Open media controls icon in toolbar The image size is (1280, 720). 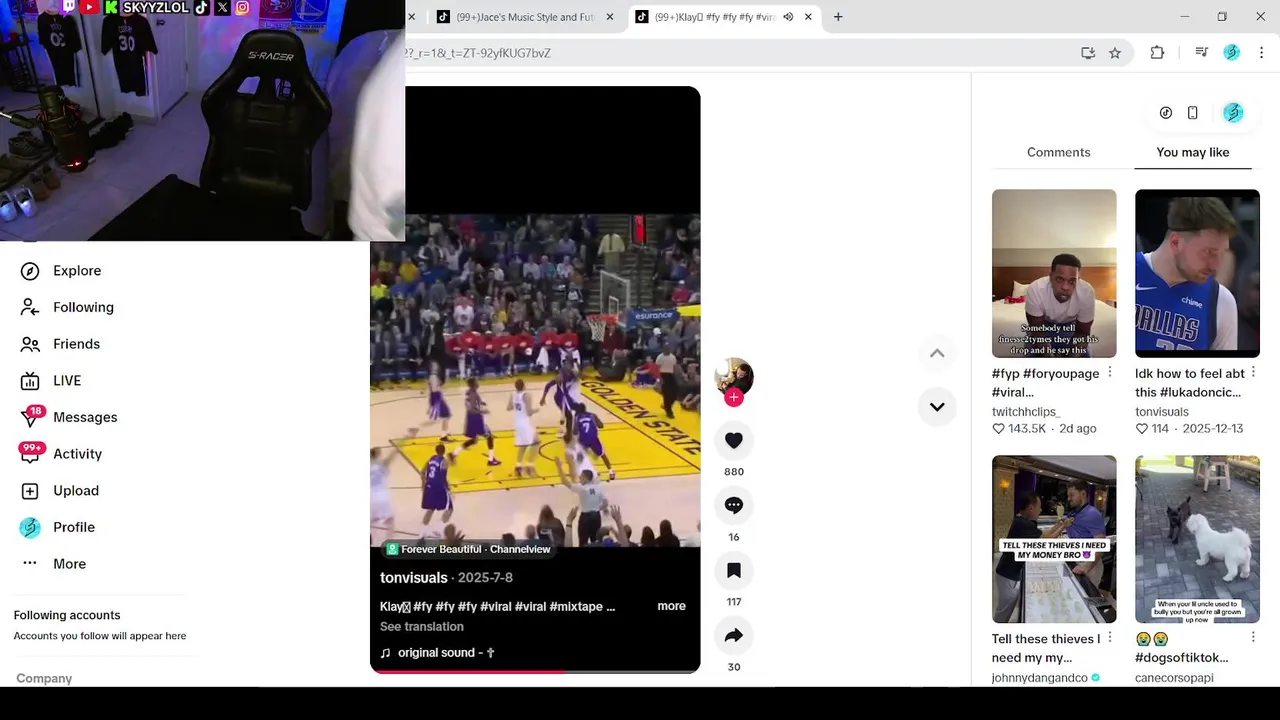coord(1202,53)
